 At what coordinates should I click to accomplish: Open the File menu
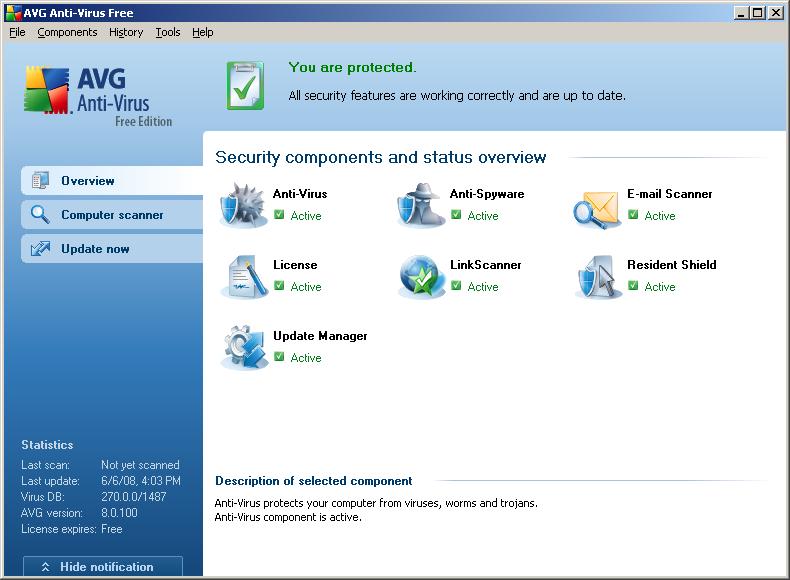[x=17, y=32]
